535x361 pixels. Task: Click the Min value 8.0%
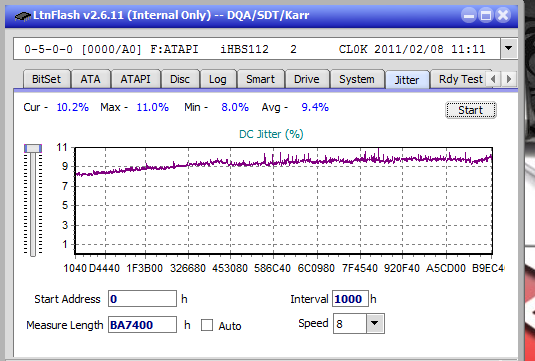click(235, 107)
